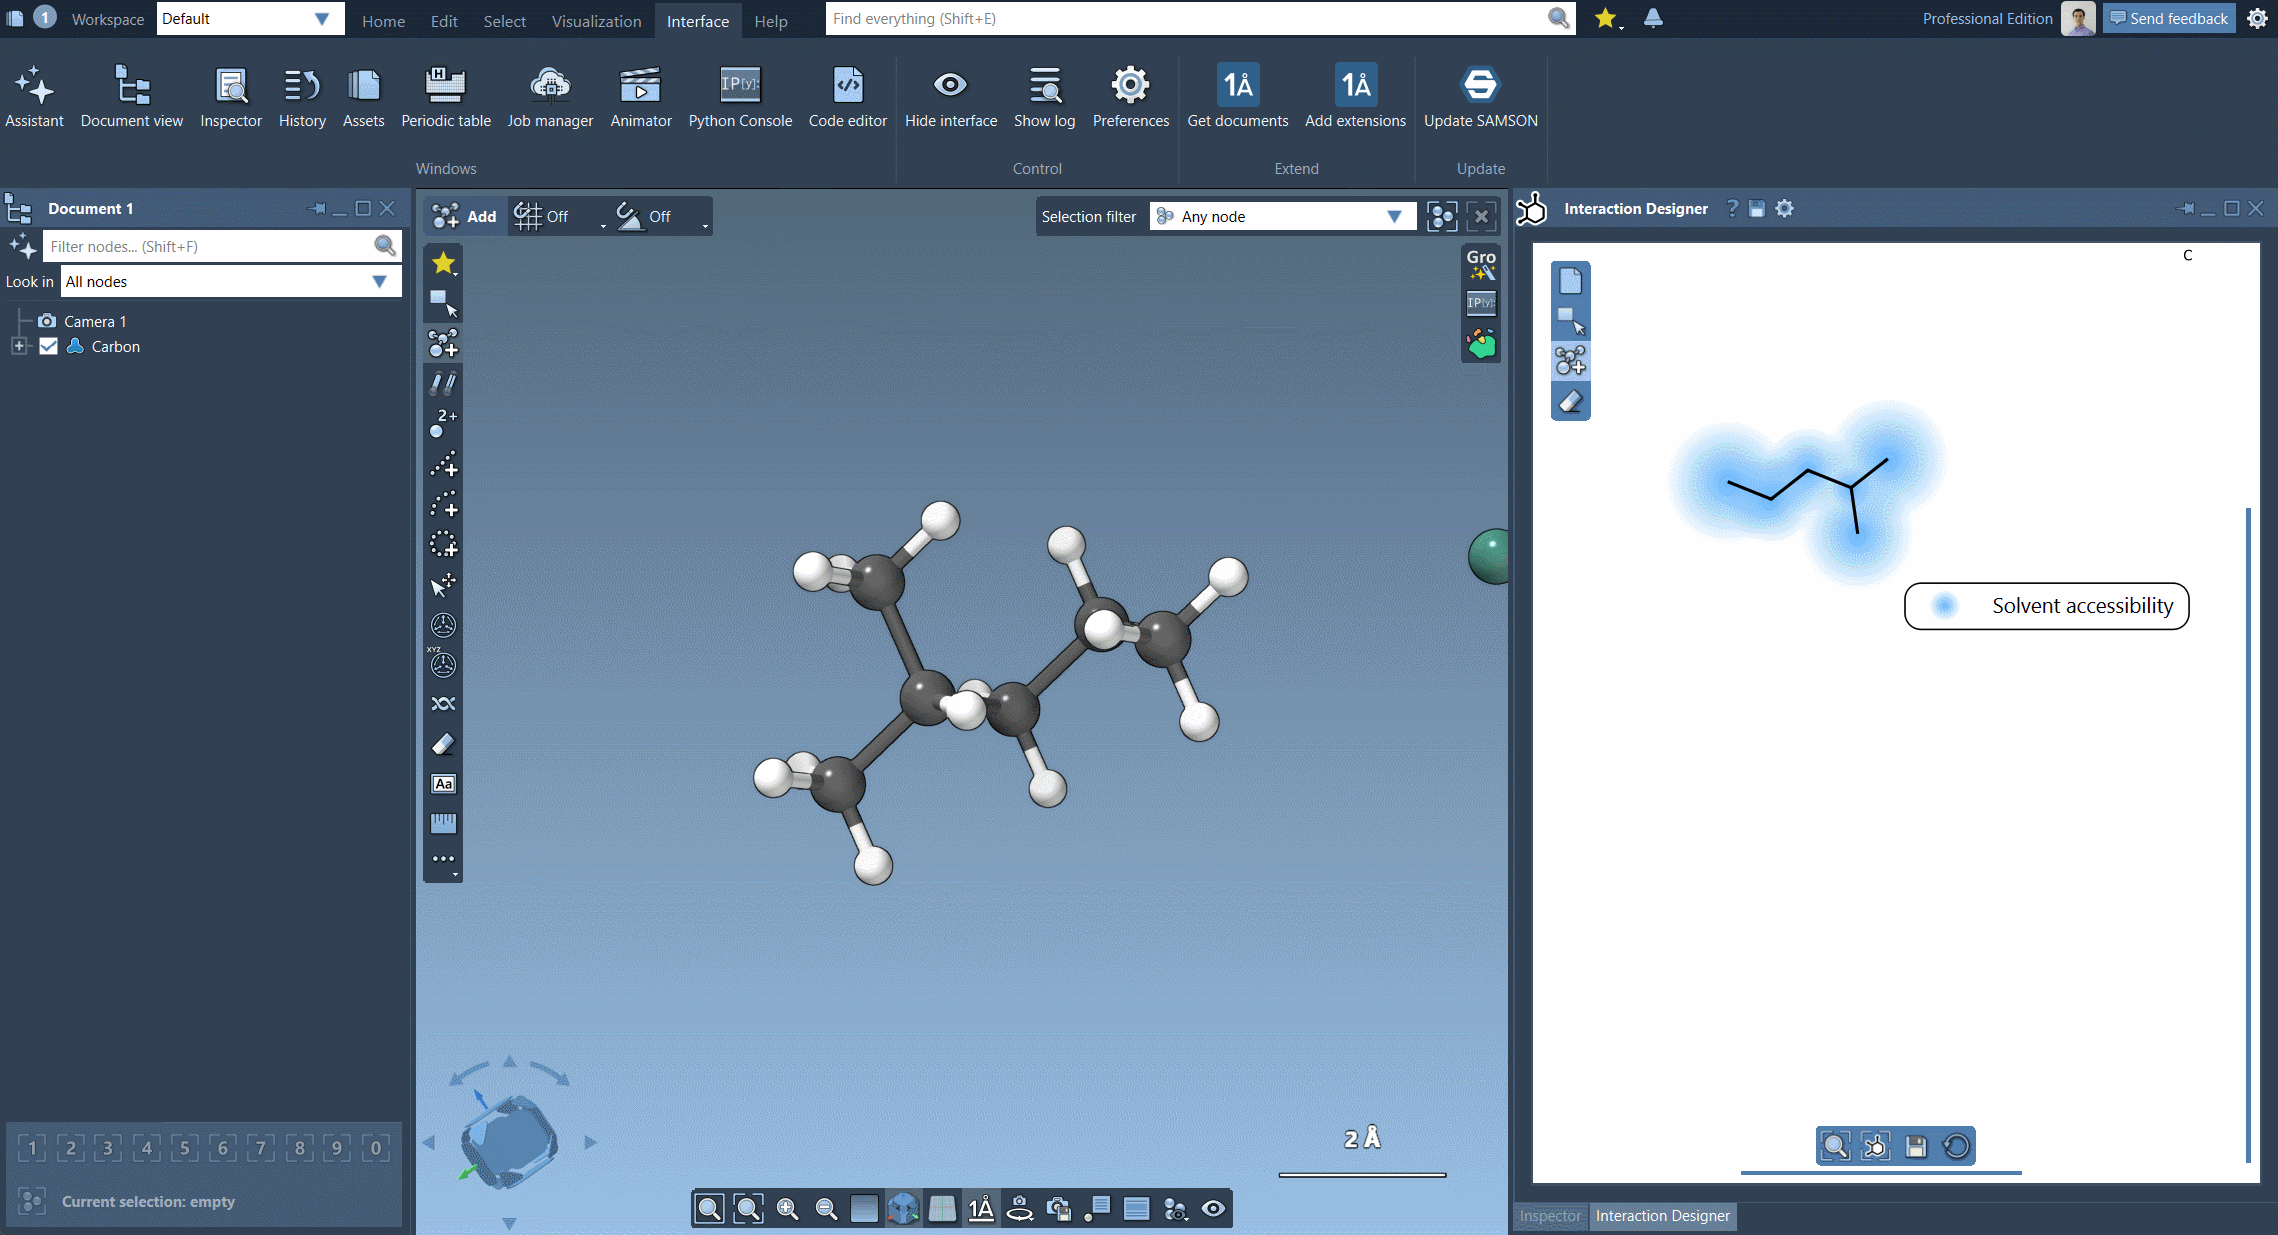Launch the Python Console
The image size is (2278, 1235).
[739, 95]
